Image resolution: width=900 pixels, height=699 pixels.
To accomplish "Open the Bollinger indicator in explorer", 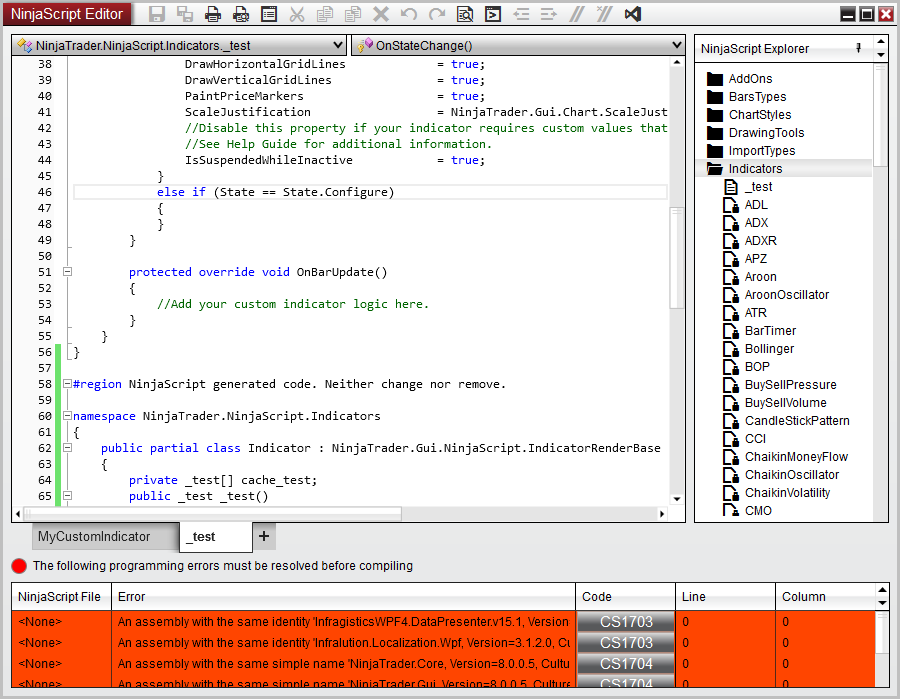I will (x=769, y=349).
